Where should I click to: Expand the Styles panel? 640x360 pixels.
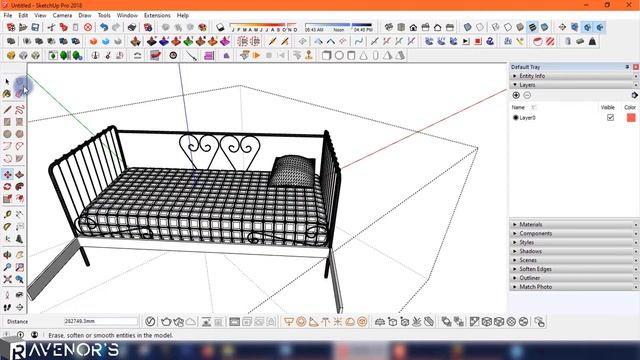[x=573, y=242]
